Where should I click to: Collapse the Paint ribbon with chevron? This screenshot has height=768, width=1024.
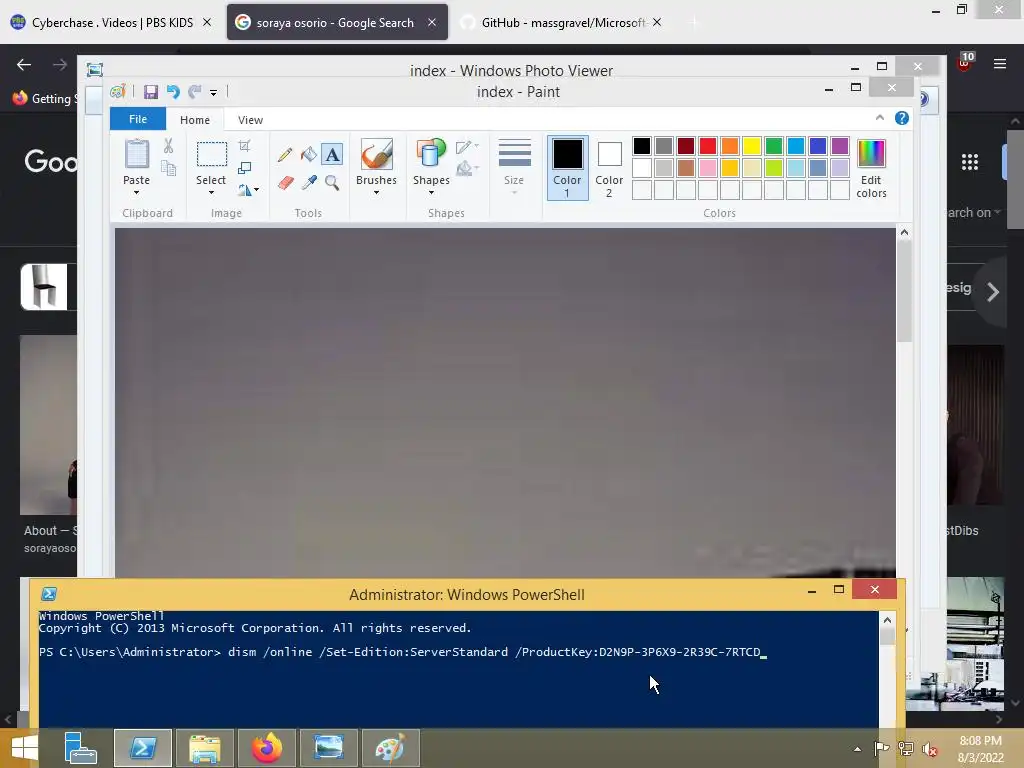pos(880,118)
